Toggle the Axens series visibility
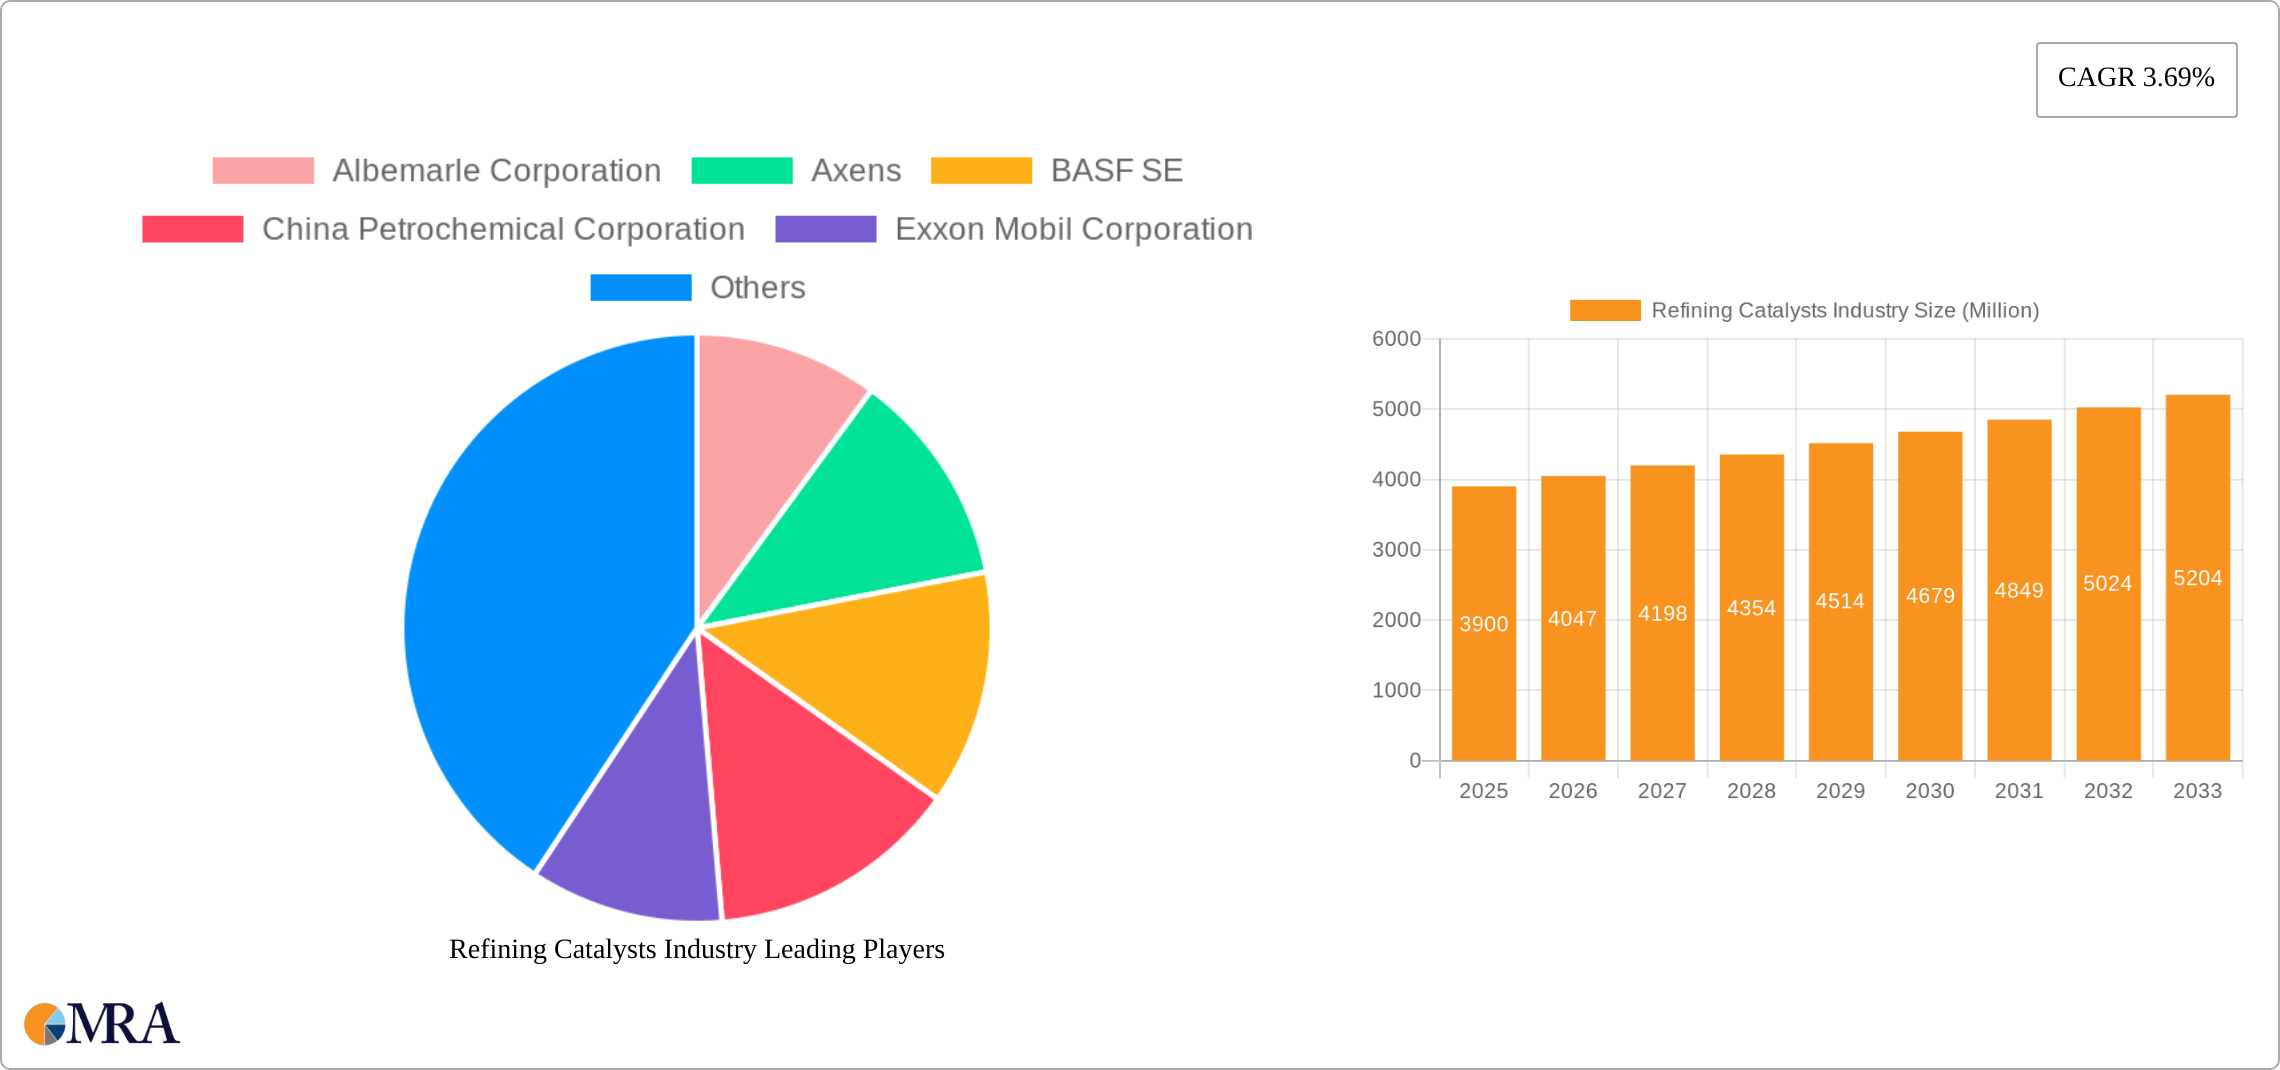The height and width of the screenshot is (1070, 2280). [854, 170]
